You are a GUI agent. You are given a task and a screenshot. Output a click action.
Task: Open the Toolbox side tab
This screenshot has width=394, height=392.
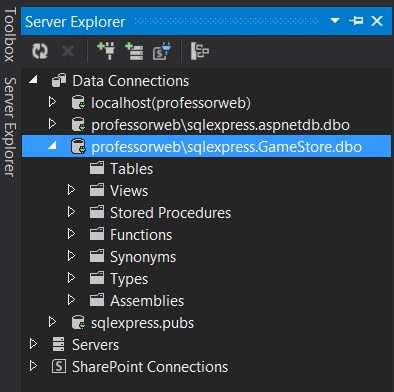[x=10, y=34]
